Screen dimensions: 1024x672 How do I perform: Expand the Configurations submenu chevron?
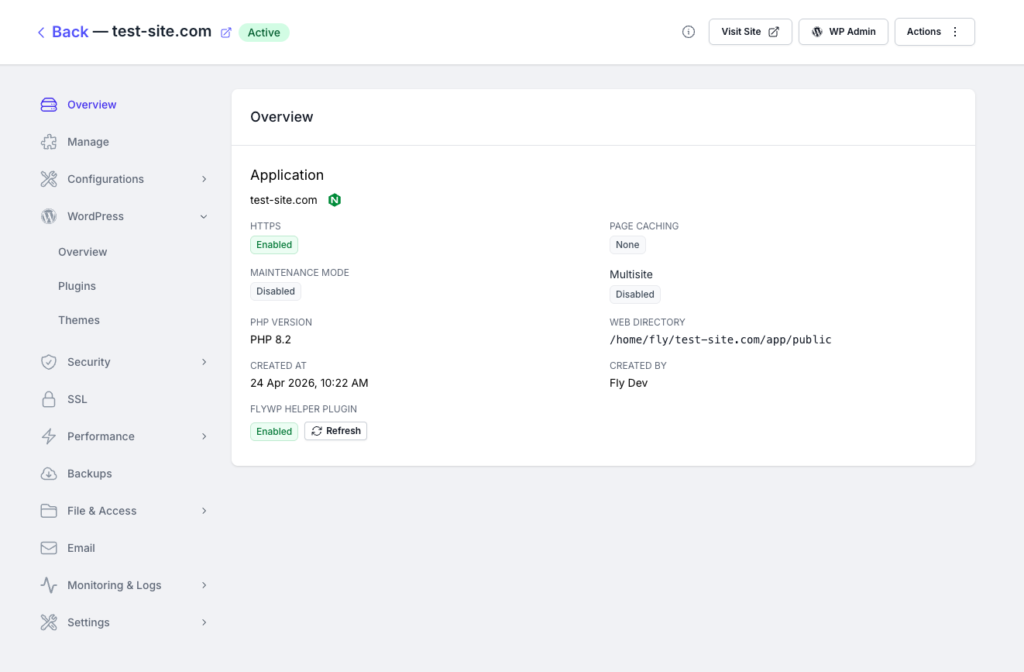pos(204,179)
